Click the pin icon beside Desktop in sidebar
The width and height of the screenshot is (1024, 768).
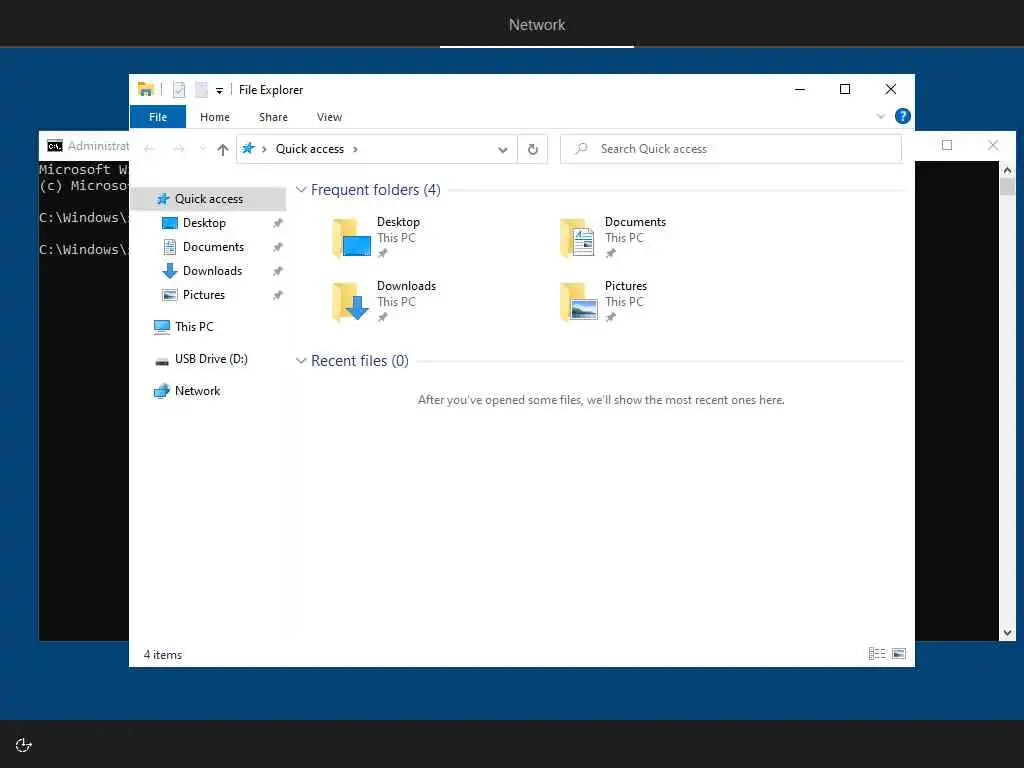(278, 223)
